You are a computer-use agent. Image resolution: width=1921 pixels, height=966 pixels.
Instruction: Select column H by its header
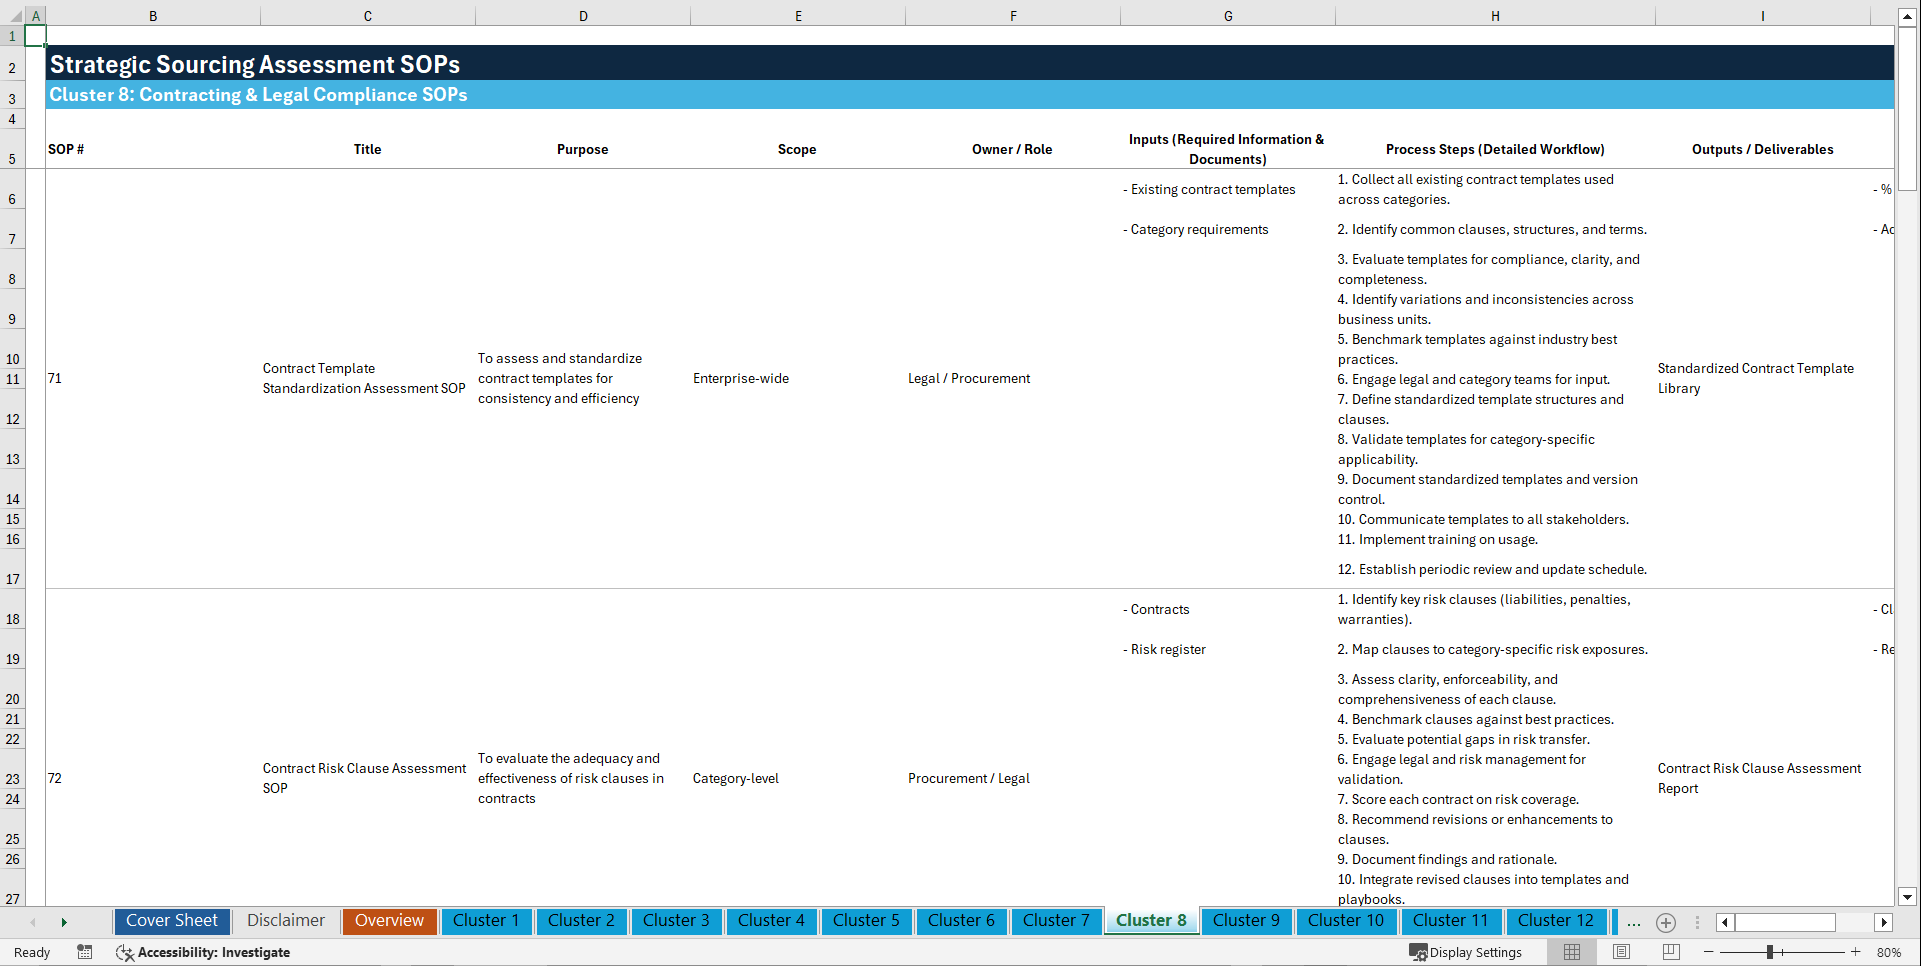(1494, 15)
